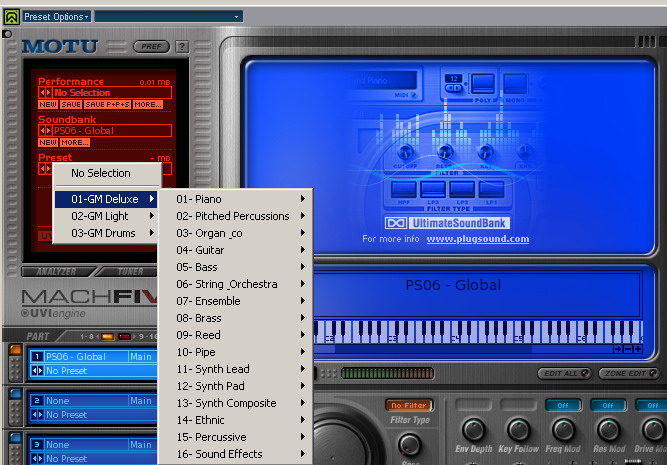
Task: Click the keyboard zoom plus icon
Action: click(x=637, y=349)
